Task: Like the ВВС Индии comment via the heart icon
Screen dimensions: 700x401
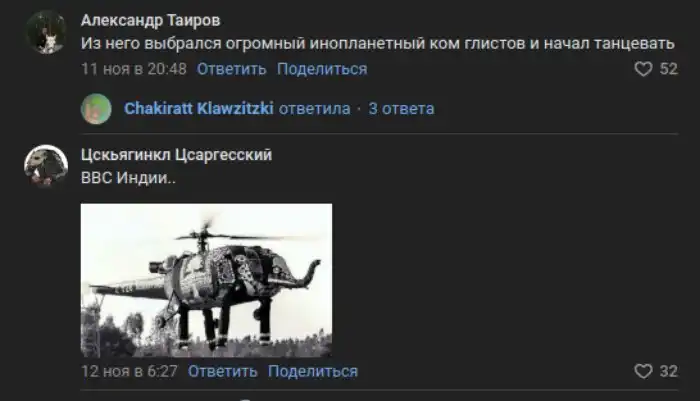Action: [643, 372]
